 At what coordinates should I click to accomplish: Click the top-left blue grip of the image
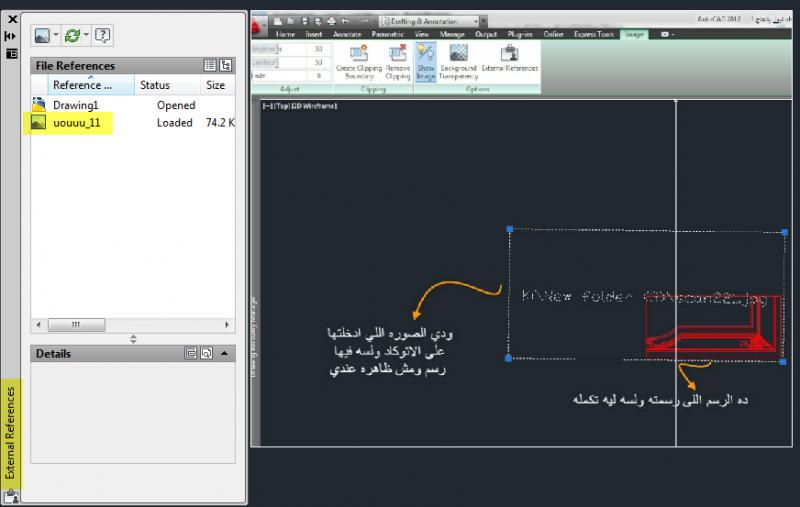[x=509, y=229]
